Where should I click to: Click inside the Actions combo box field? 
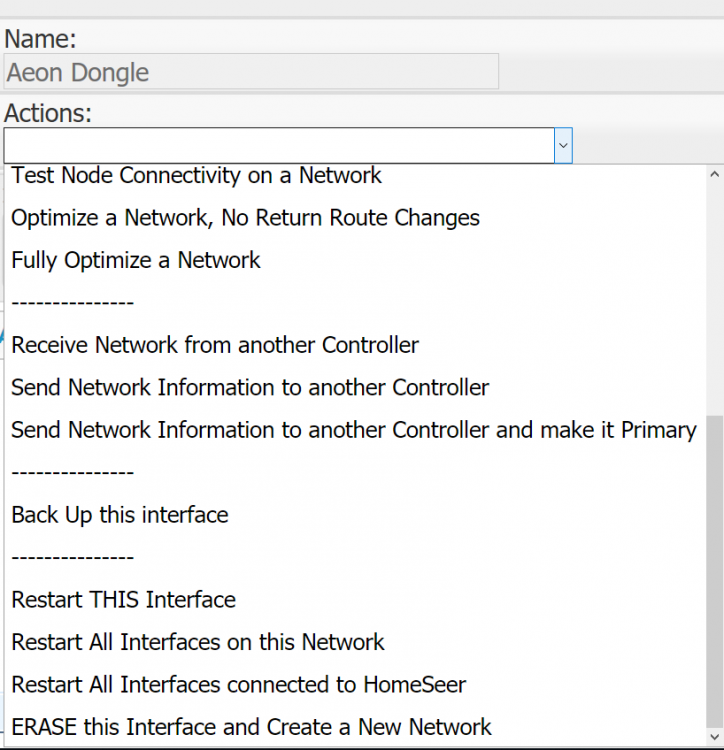click(278, 146)
